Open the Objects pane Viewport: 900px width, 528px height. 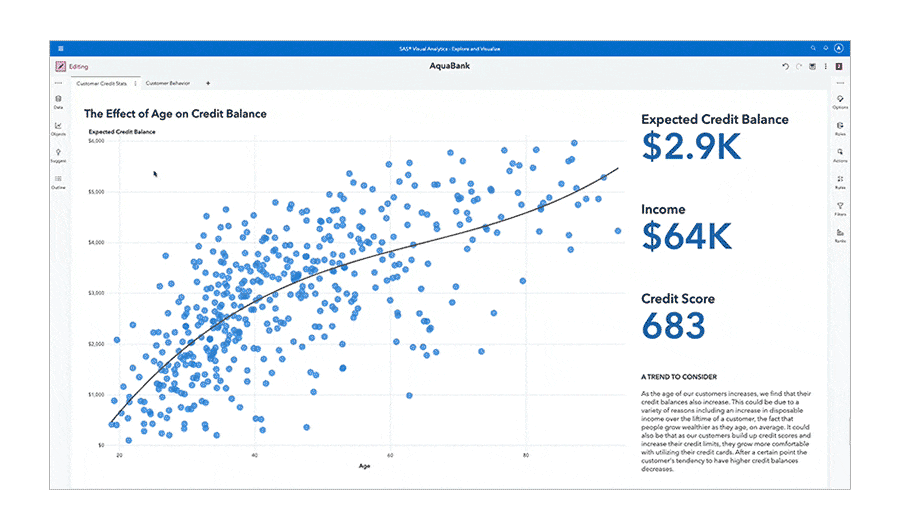(58, 129)
